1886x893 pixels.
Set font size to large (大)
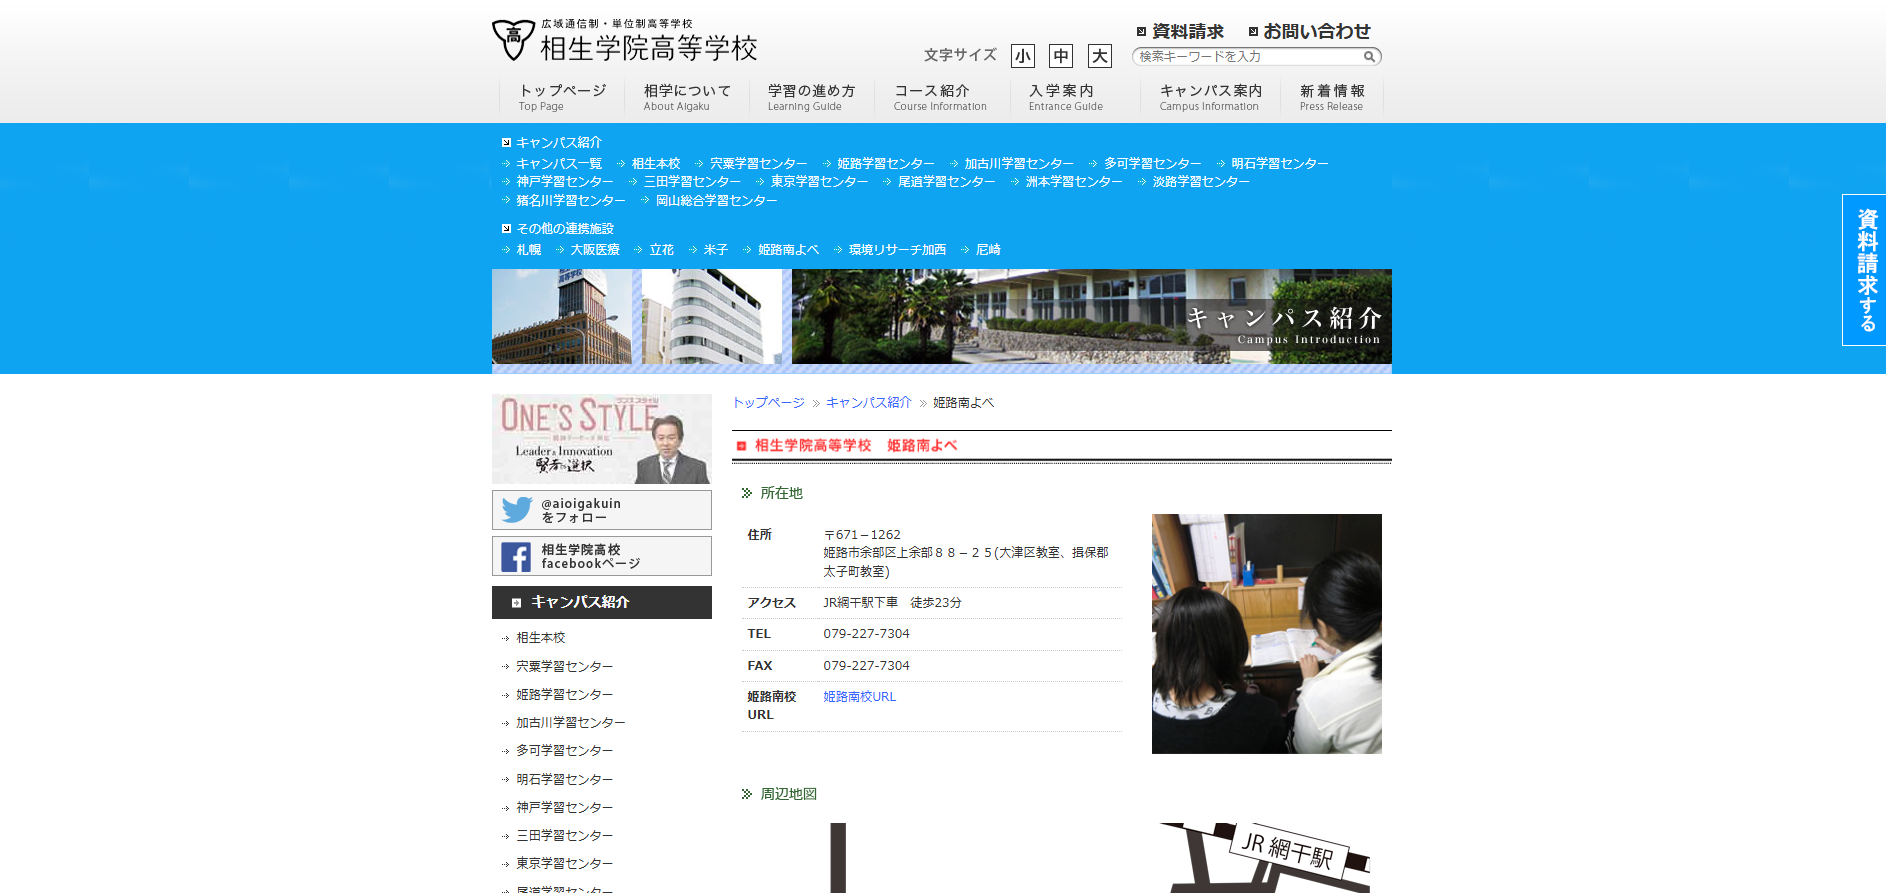tap(1099, 56)
